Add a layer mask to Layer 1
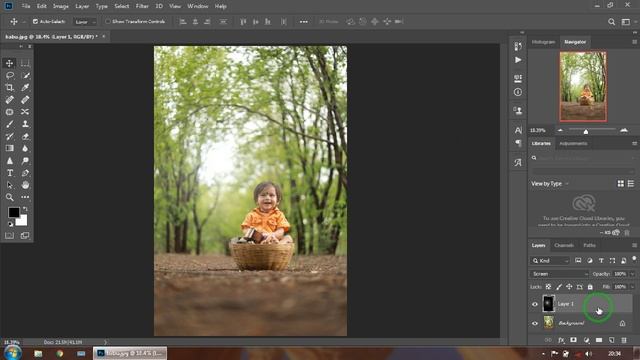 pos(573,340)
